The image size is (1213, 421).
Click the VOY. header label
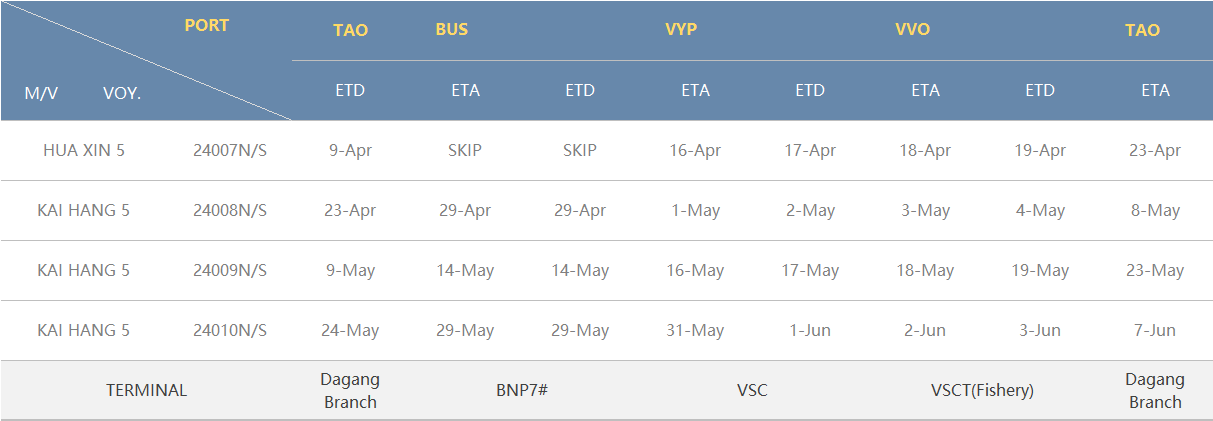coord(122,93)
